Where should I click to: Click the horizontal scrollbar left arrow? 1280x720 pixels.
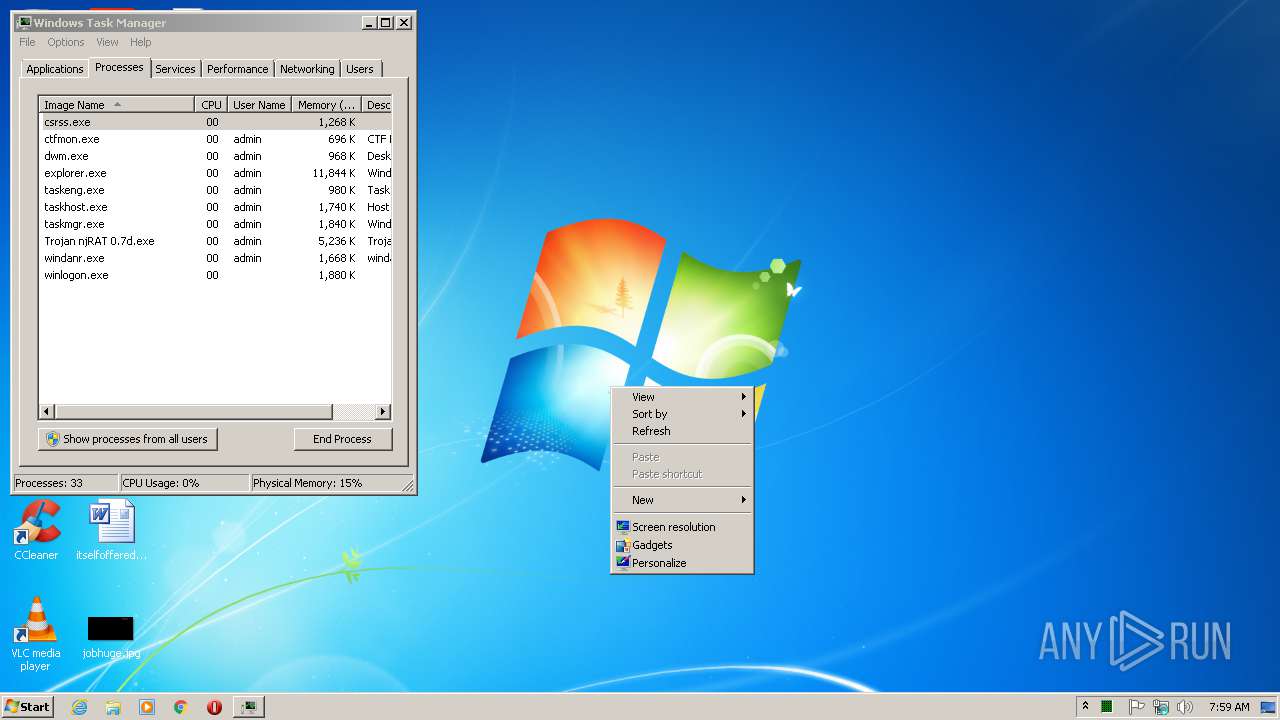point(47,412)
